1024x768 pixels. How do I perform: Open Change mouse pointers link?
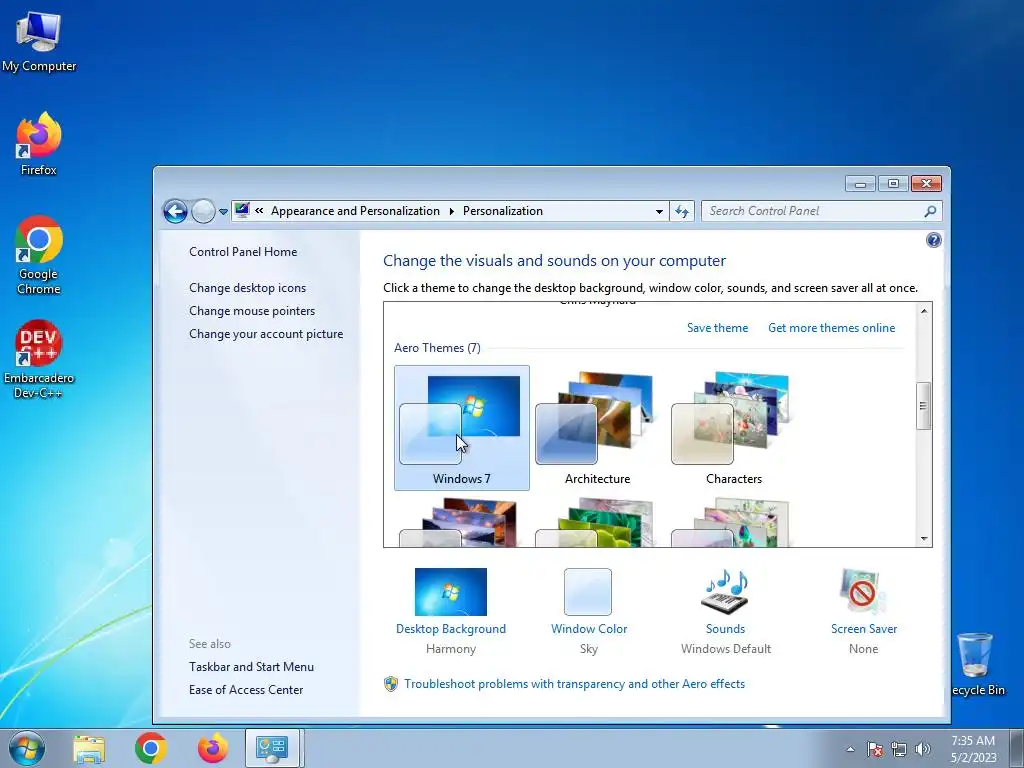click(x=252, y=311)
